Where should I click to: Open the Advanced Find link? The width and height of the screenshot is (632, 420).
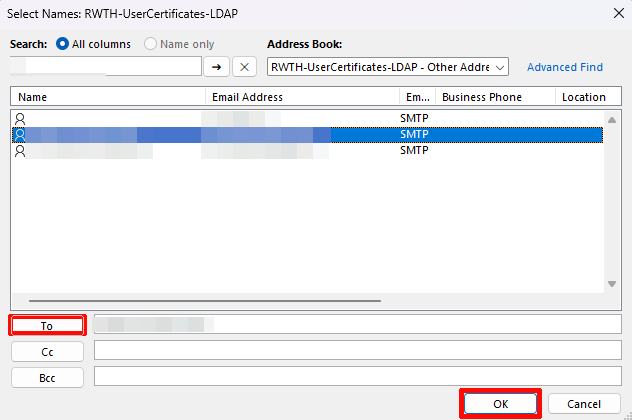point(565,67)
